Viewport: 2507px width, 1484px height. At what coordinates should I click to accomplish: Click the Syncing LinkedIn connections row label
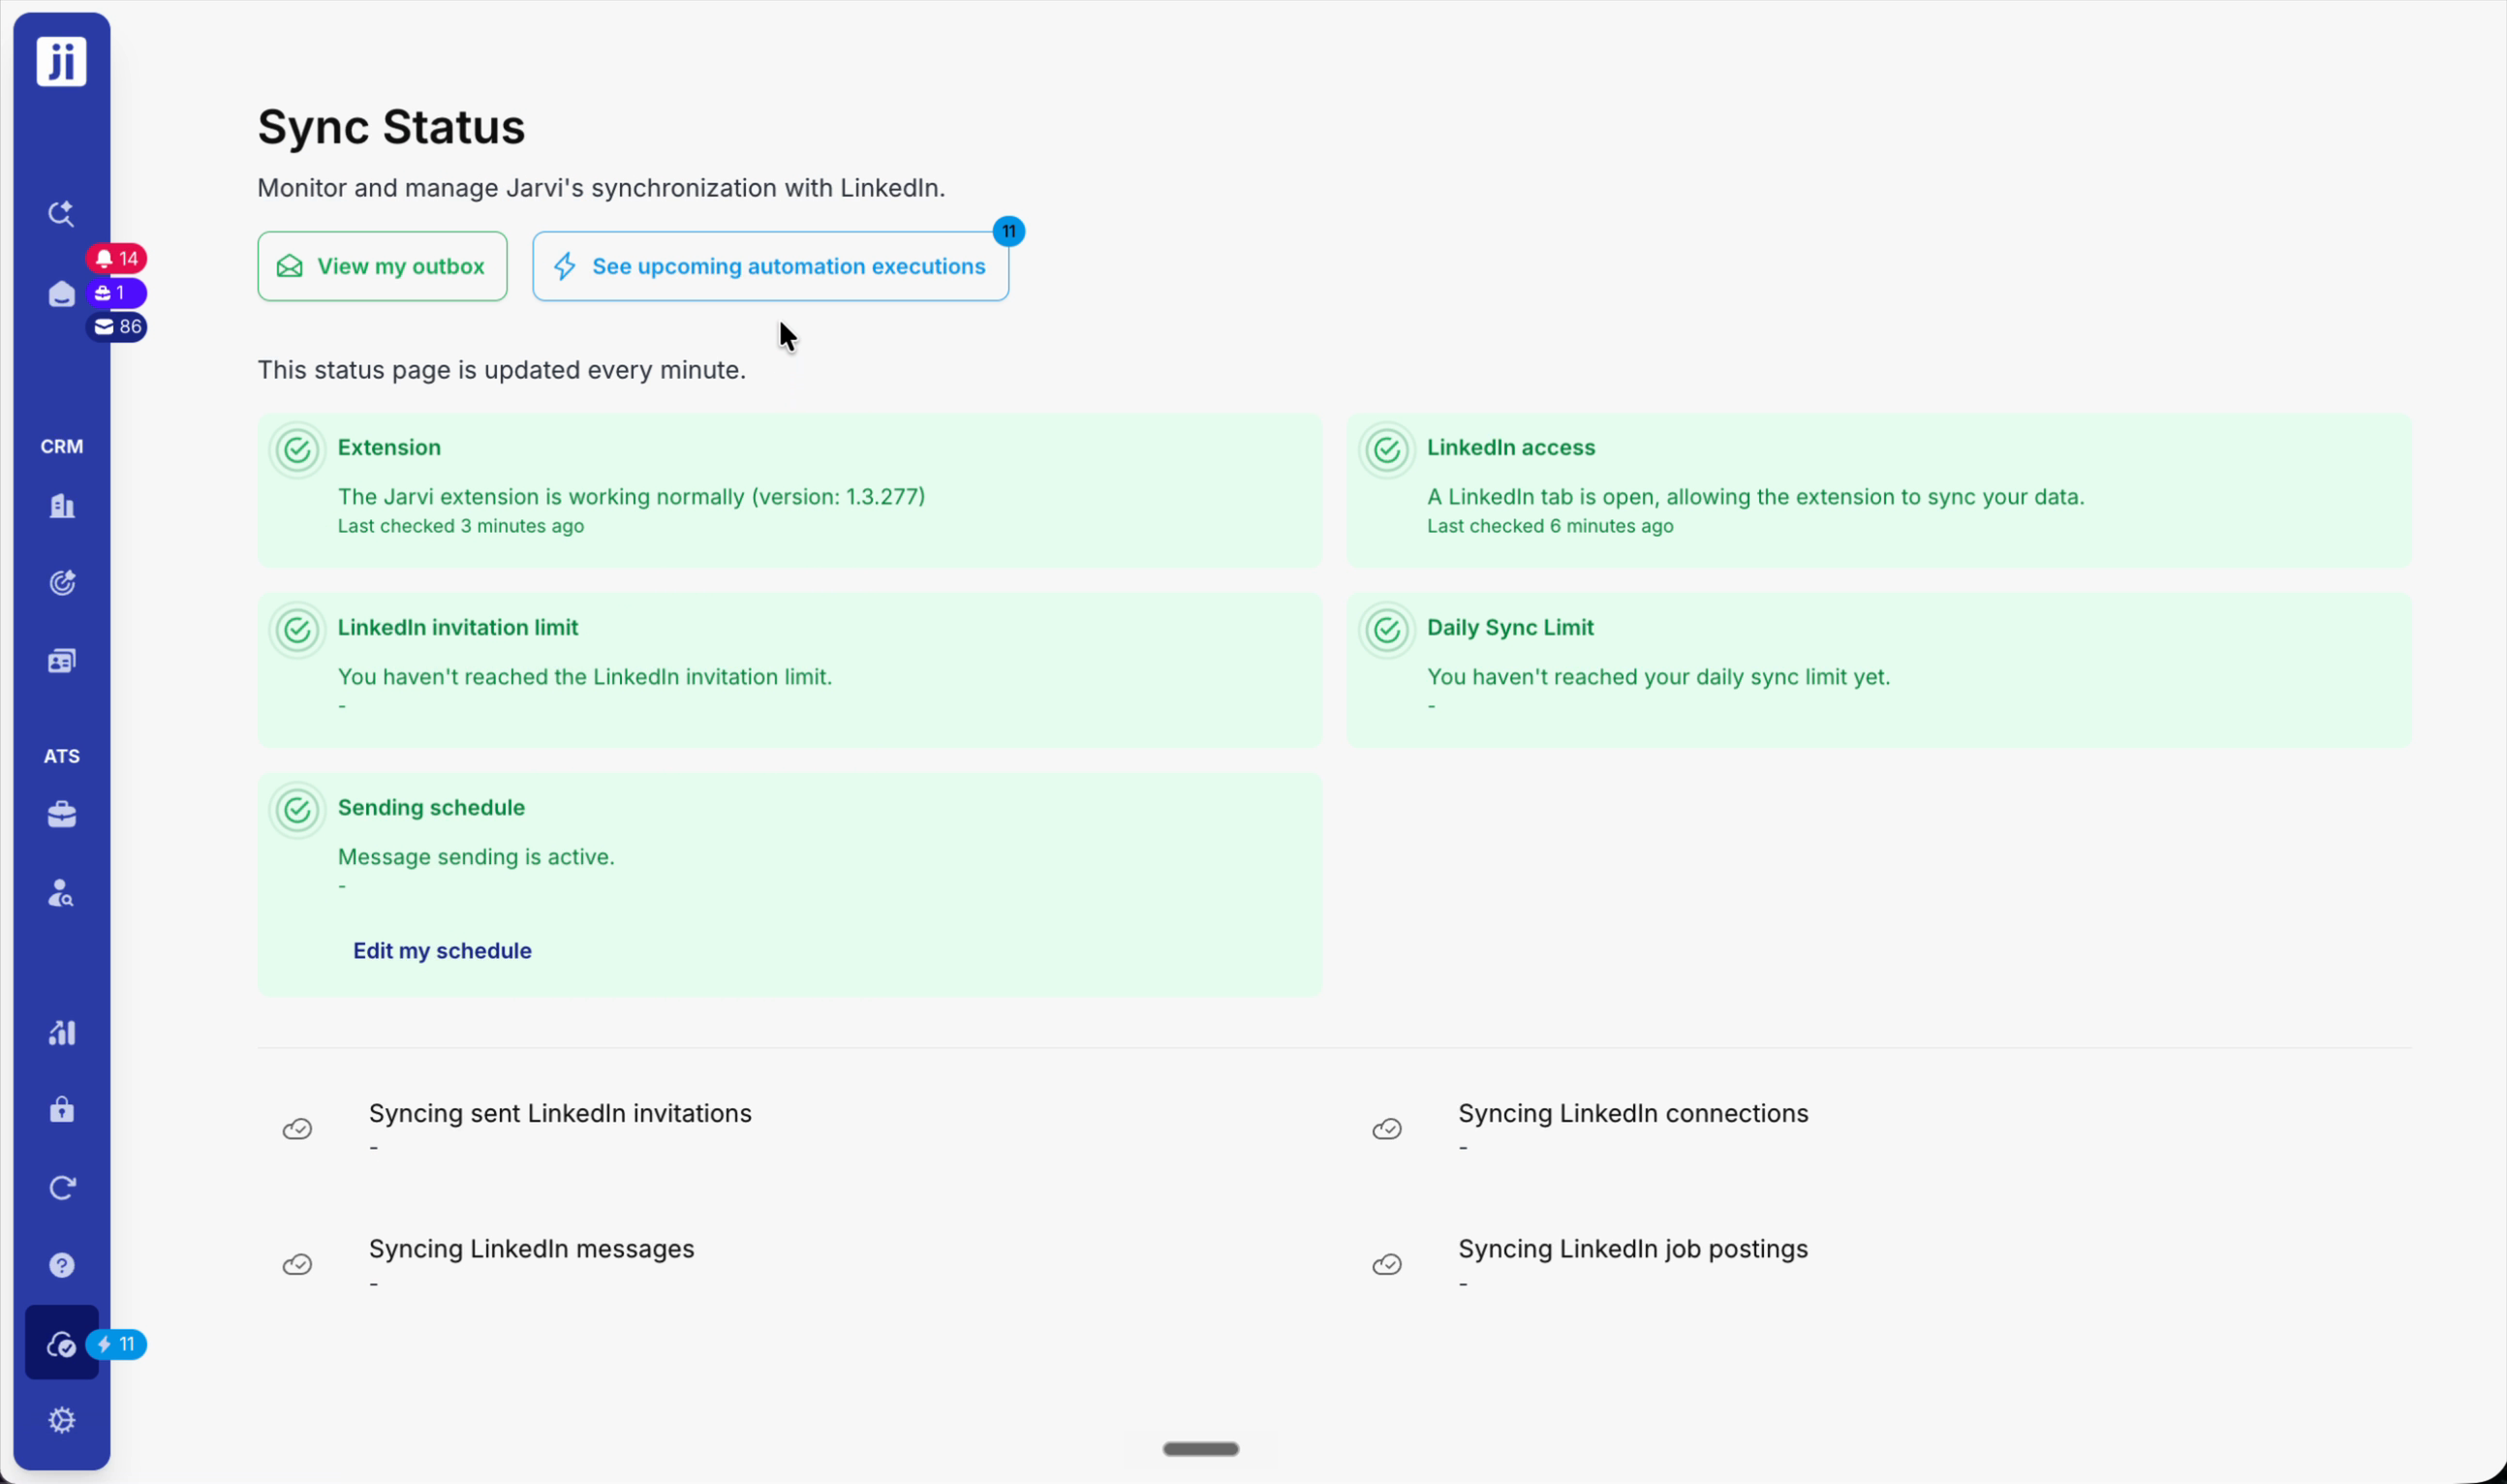click(x=1633, y=1113)
